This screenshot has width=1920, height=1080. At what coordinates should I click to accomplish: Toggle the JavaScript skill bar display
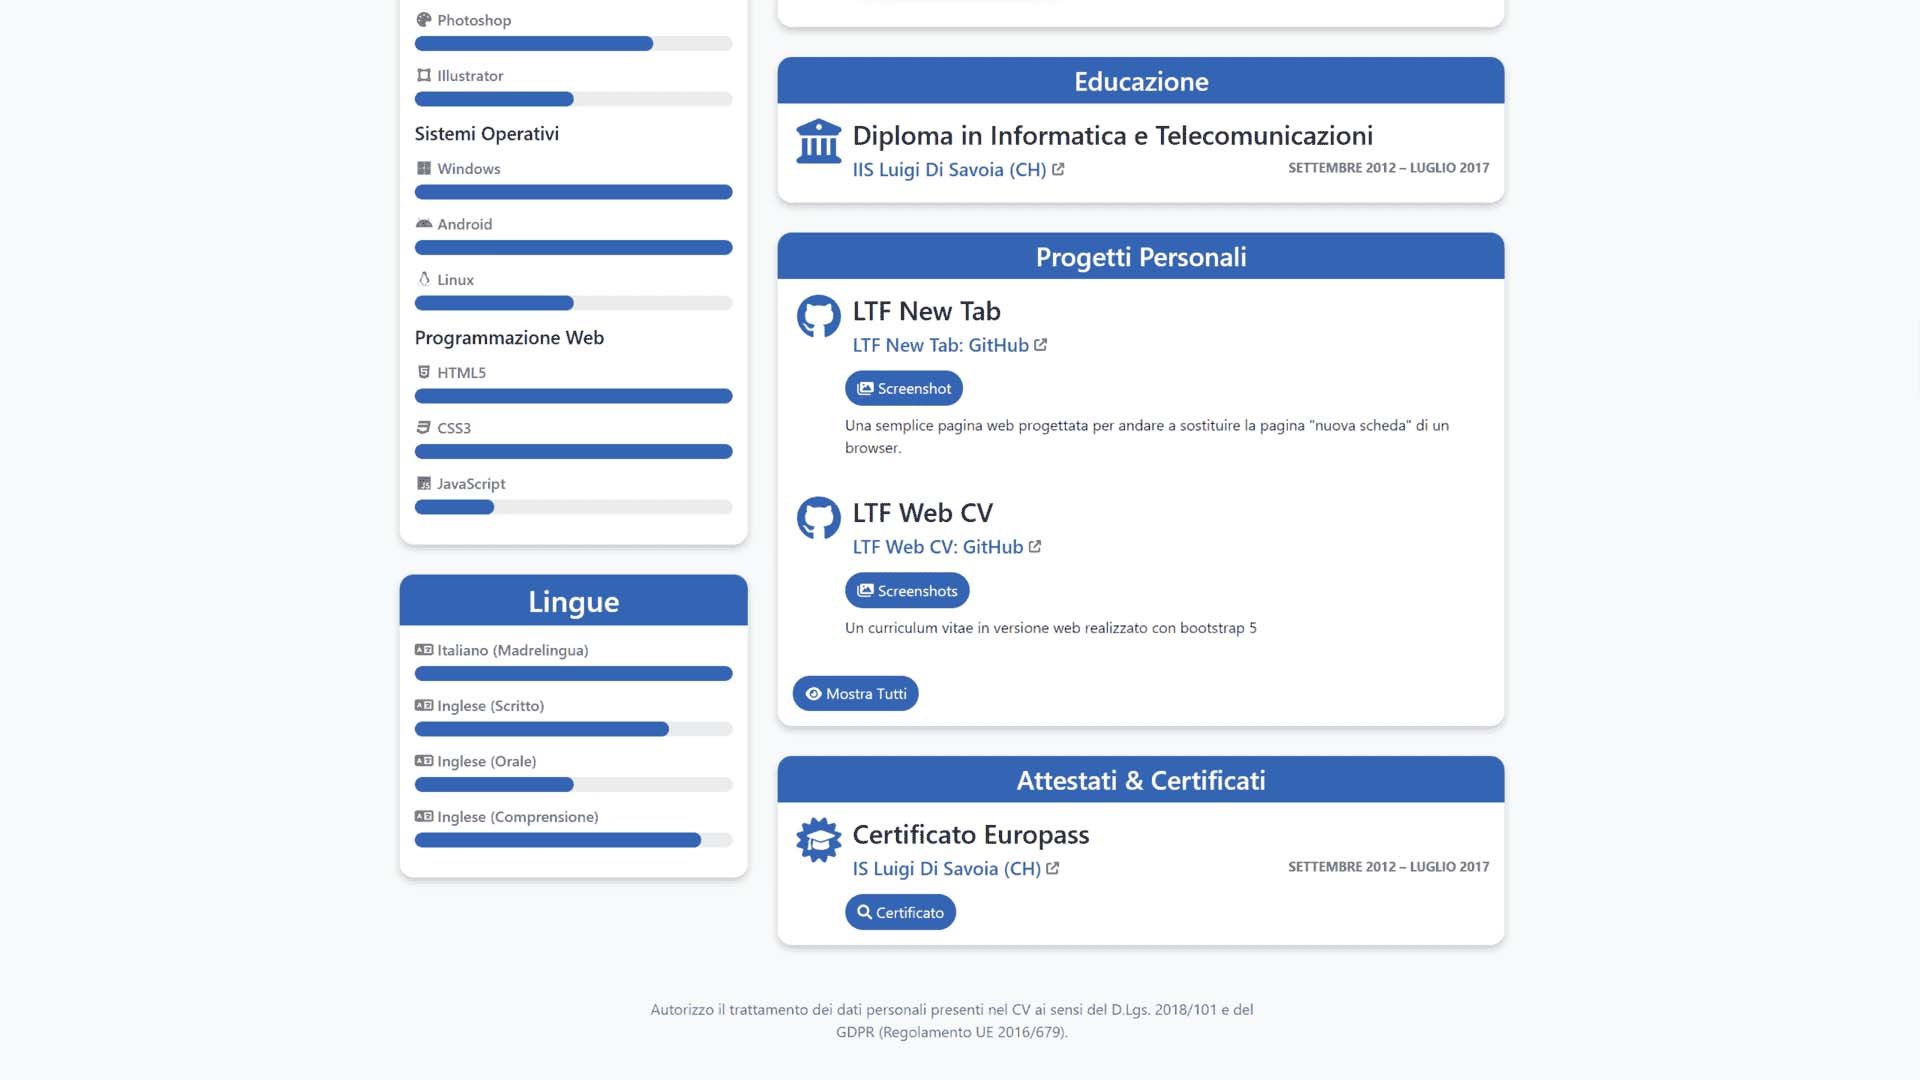tap(472, 483)
